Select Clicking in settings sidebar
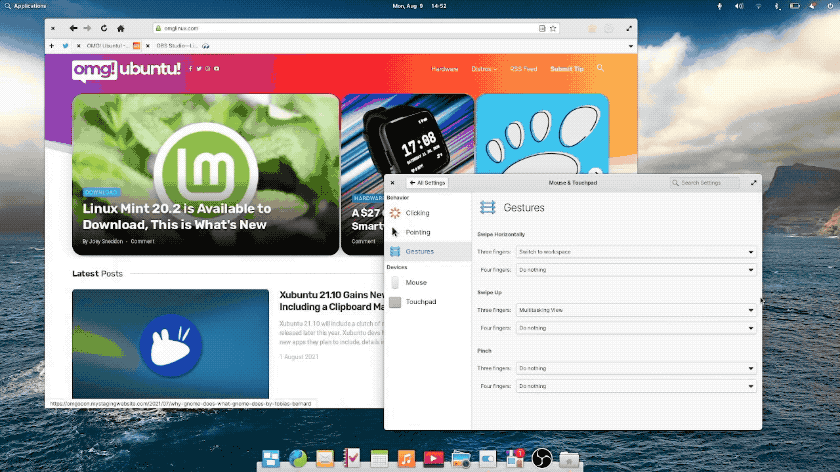Screen dimensions: 840x472 point(428,213)
